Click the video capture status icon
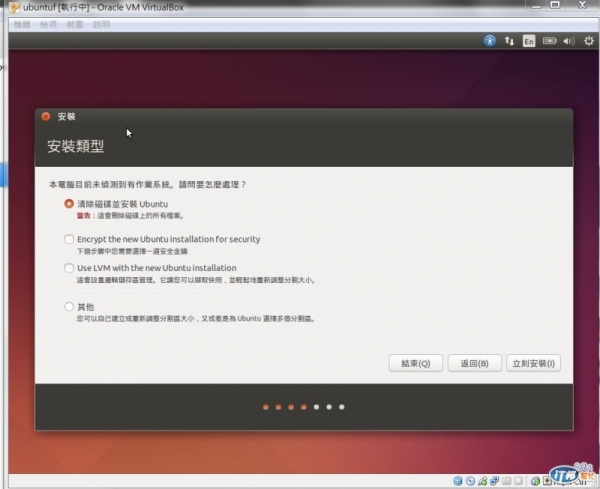Viewport: 600px width, 489px height. tap(518, 481)
